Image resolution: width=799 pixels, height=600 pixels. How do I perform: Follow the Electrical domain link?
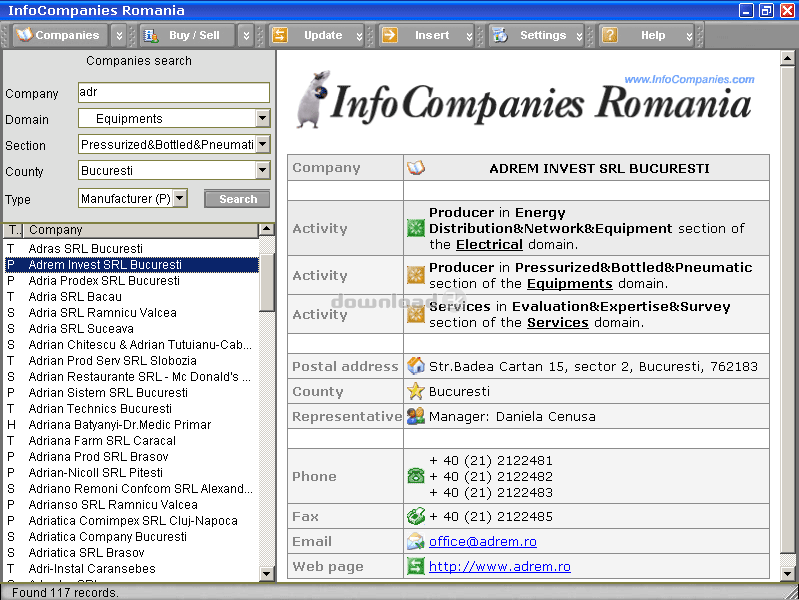[x=489, y=245]
